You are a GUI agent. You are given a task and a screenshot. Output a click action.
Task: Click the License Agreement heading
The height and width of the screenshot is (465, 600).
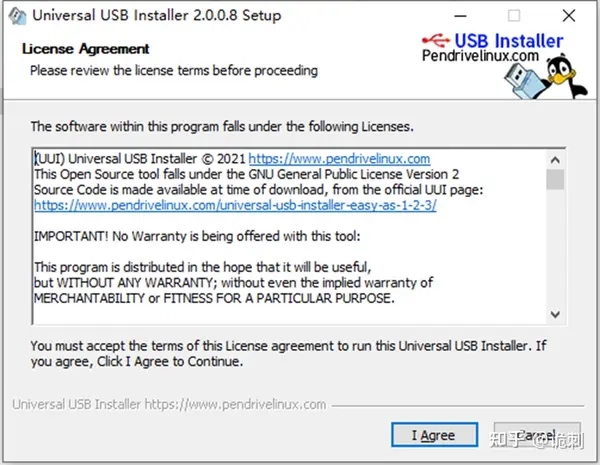coord(85,49)
